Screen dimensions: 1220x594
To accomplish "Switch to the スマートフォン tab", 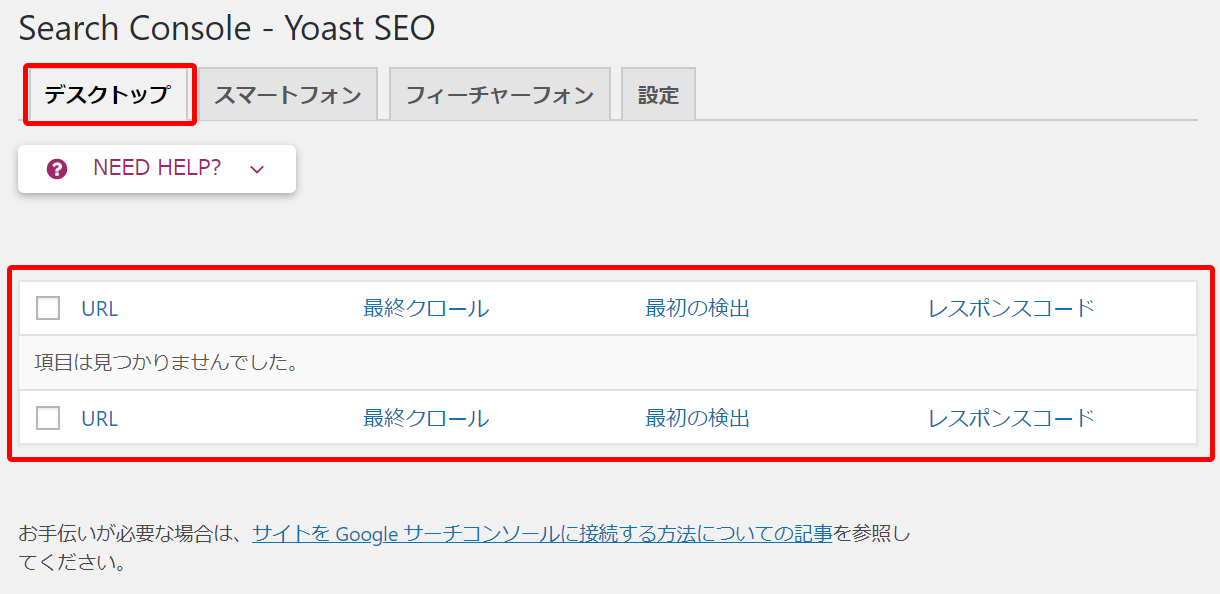I will pos(287,95).
